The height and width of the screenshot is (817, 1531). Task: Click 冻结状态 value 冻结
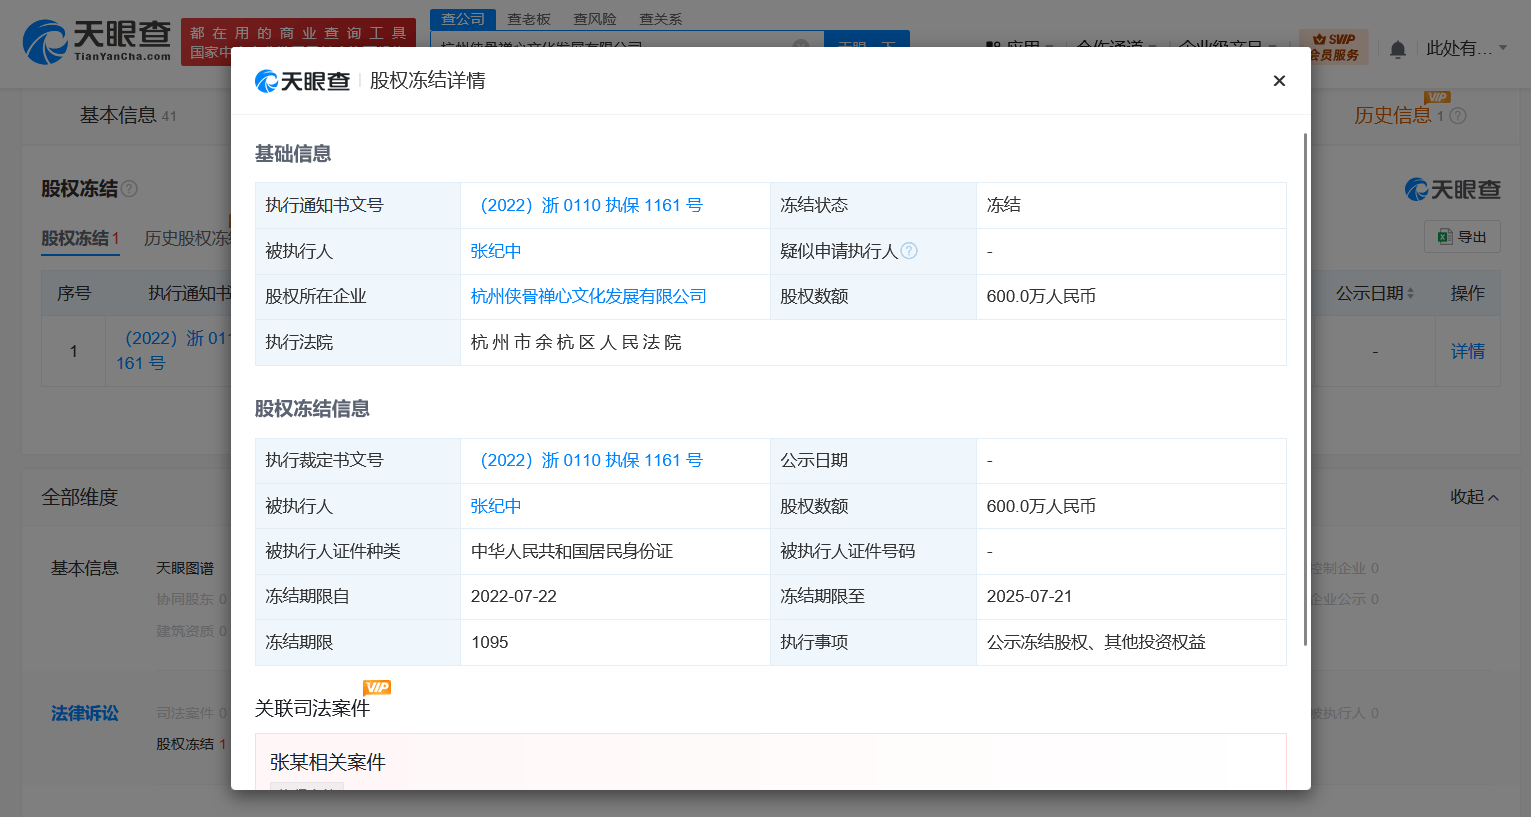coord(1003,205)
